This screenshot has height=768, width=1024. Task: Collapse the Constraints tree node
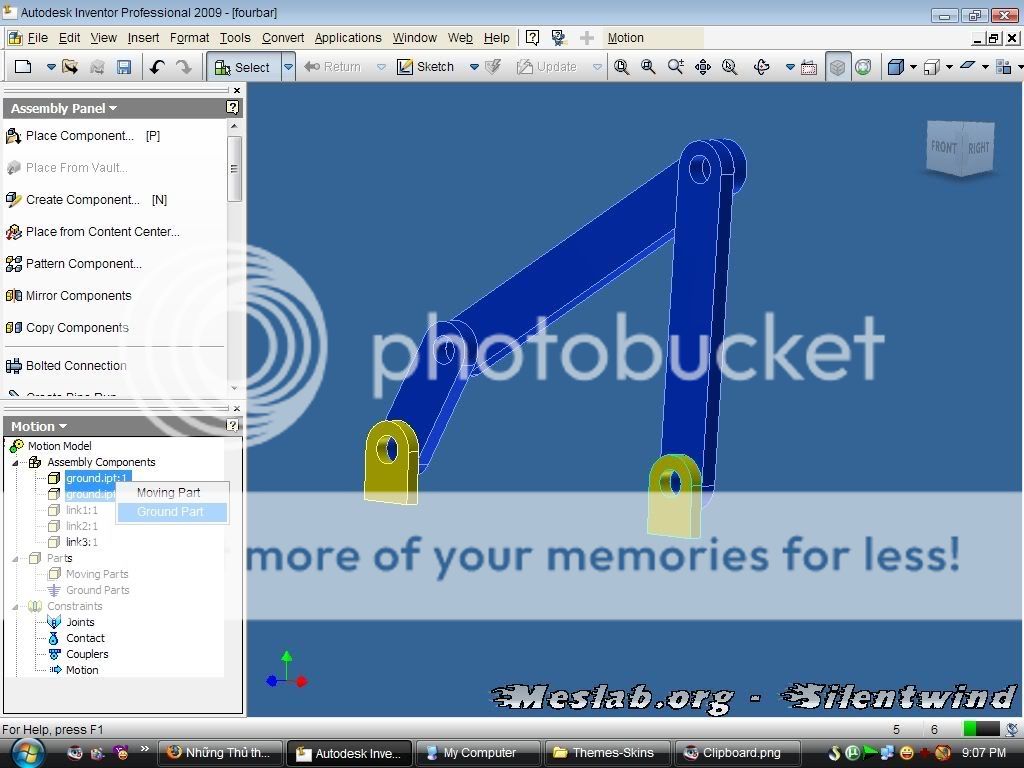coord(15,607)
